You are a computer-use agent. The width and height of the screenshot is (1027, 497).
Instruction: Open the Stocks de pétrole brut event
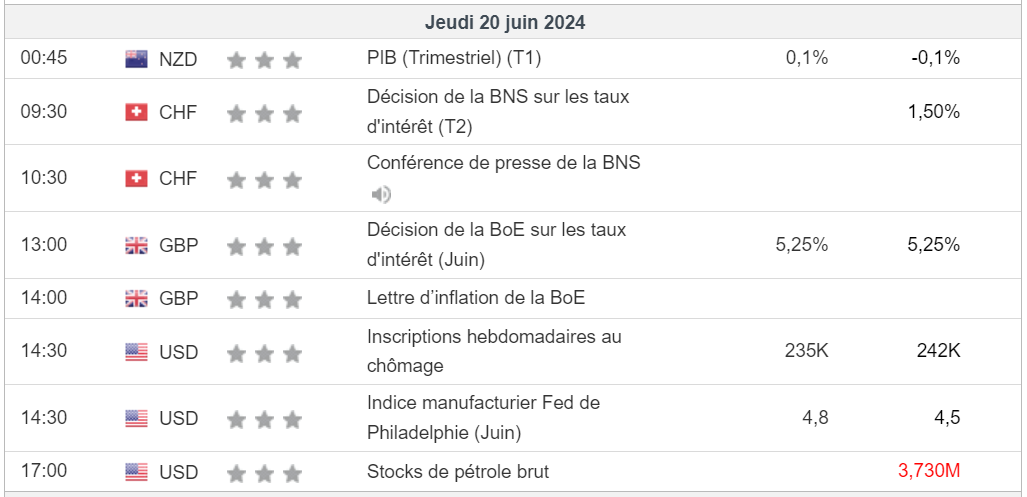click(458, 471)
